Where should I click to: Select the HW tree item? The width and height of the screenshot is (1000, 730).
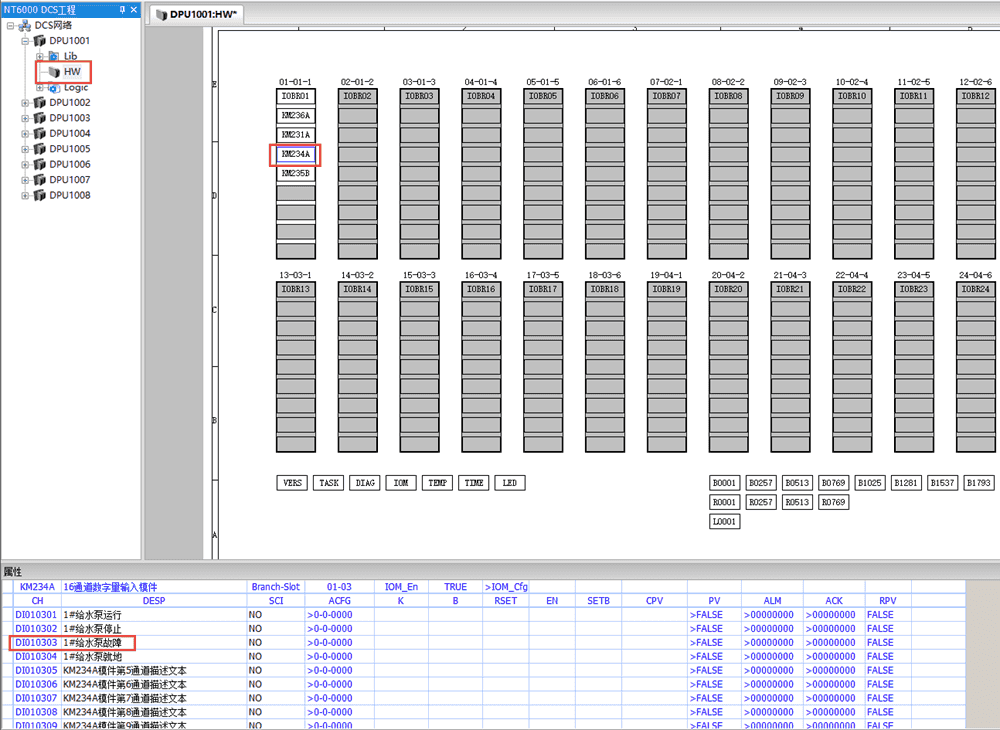click(72, 72)
